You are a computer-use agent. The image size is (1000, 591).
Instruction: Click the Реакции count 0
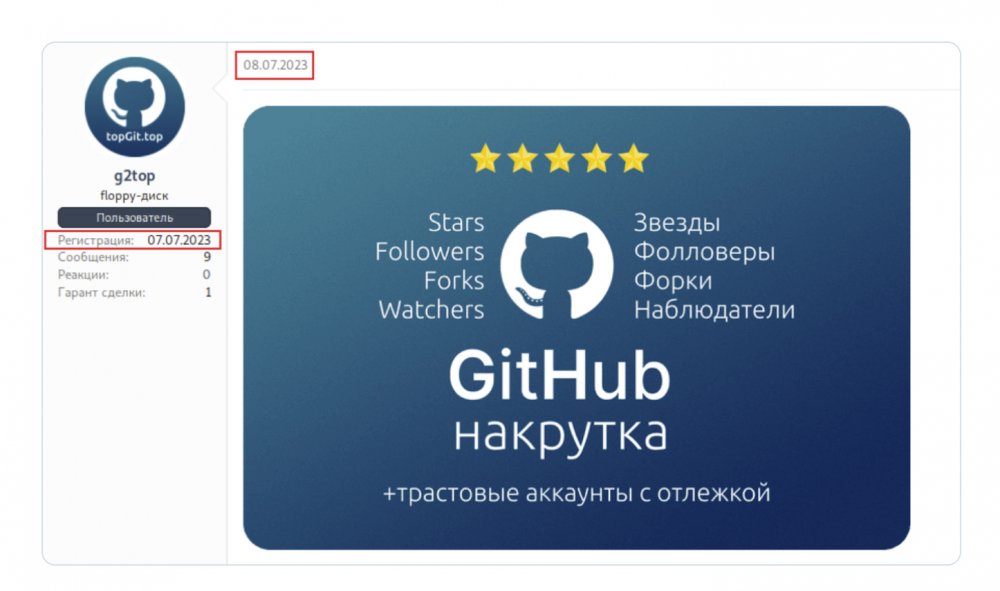pyautogui.click(x=207, y=275)
